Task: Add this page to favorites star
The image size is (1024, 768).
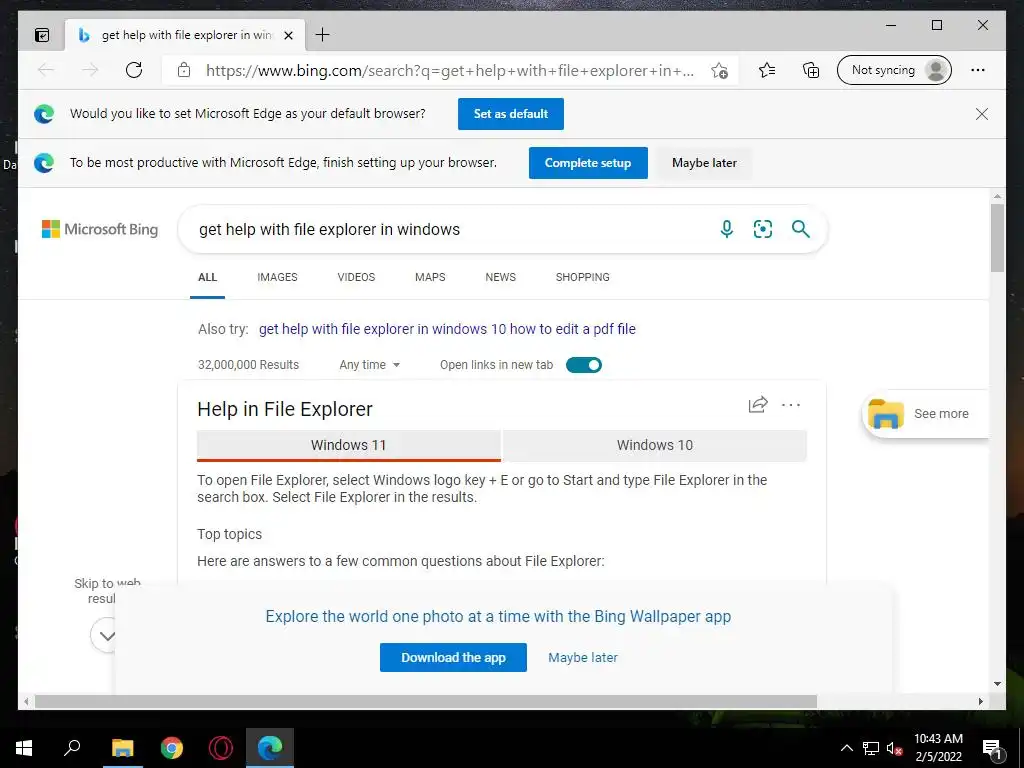Action: pos(720,70)
